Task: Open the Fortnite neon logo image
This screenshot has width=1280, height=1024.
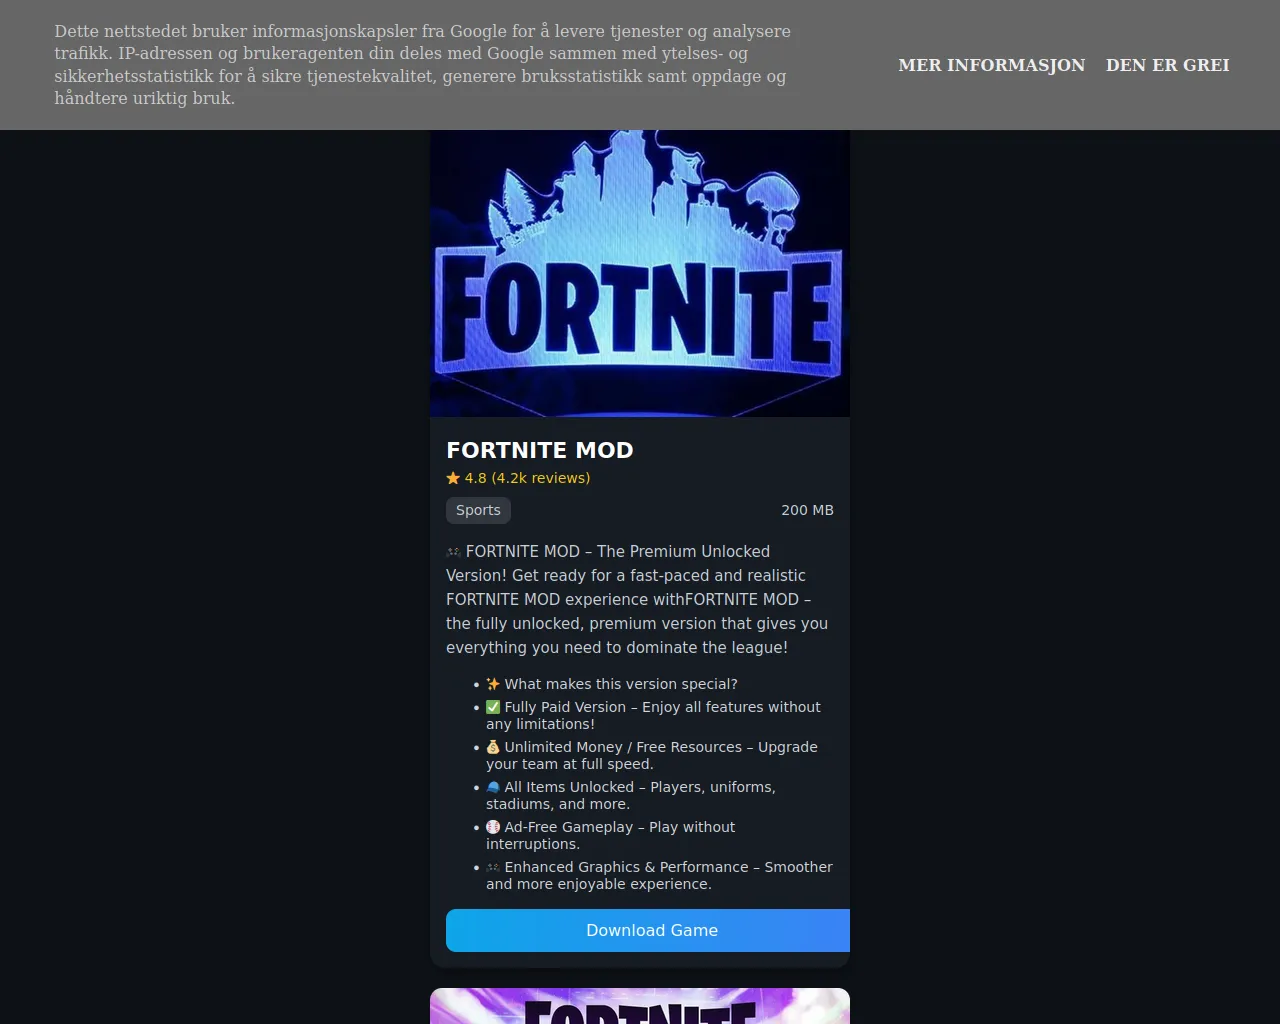Action: click(x=640, y=273)
